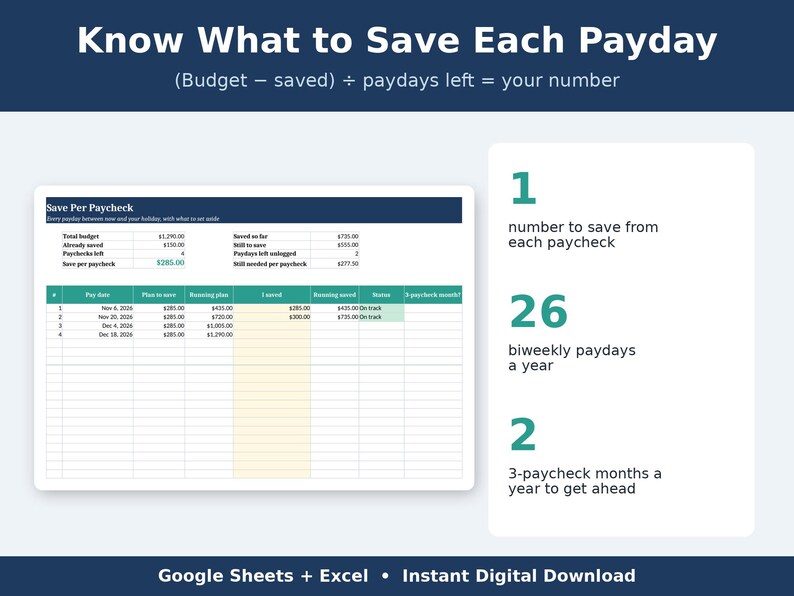Select the $277.50 still needed value
This screenshot has width=794, height=596.
click(335, 263)
